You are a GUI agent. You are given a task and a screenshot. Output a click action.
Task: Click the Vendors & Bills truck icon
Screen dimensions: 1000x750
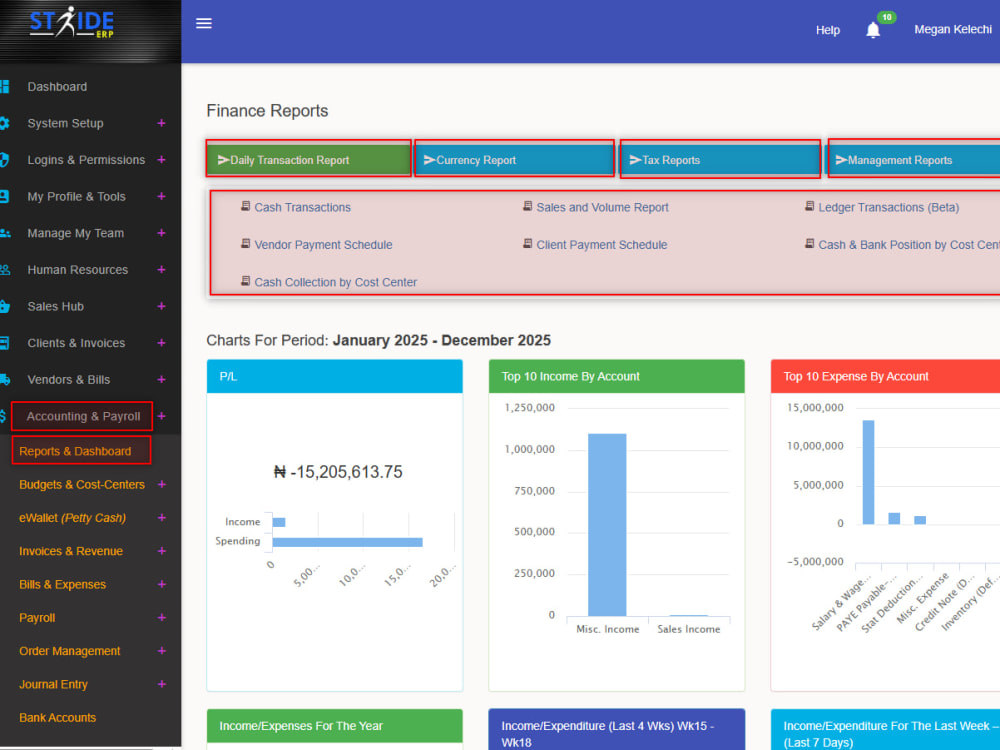coord(5,379)
